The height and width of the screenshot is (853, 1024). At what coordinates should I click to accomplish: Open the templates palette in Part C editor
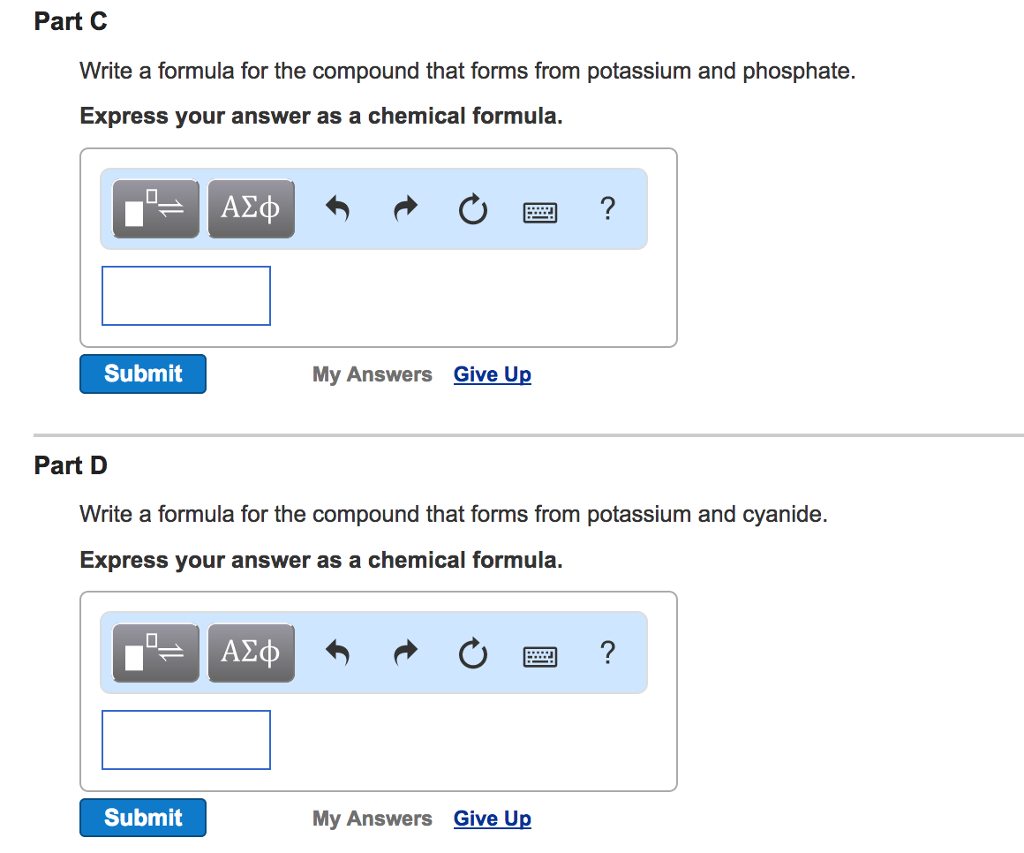click(x=155, y=208)
